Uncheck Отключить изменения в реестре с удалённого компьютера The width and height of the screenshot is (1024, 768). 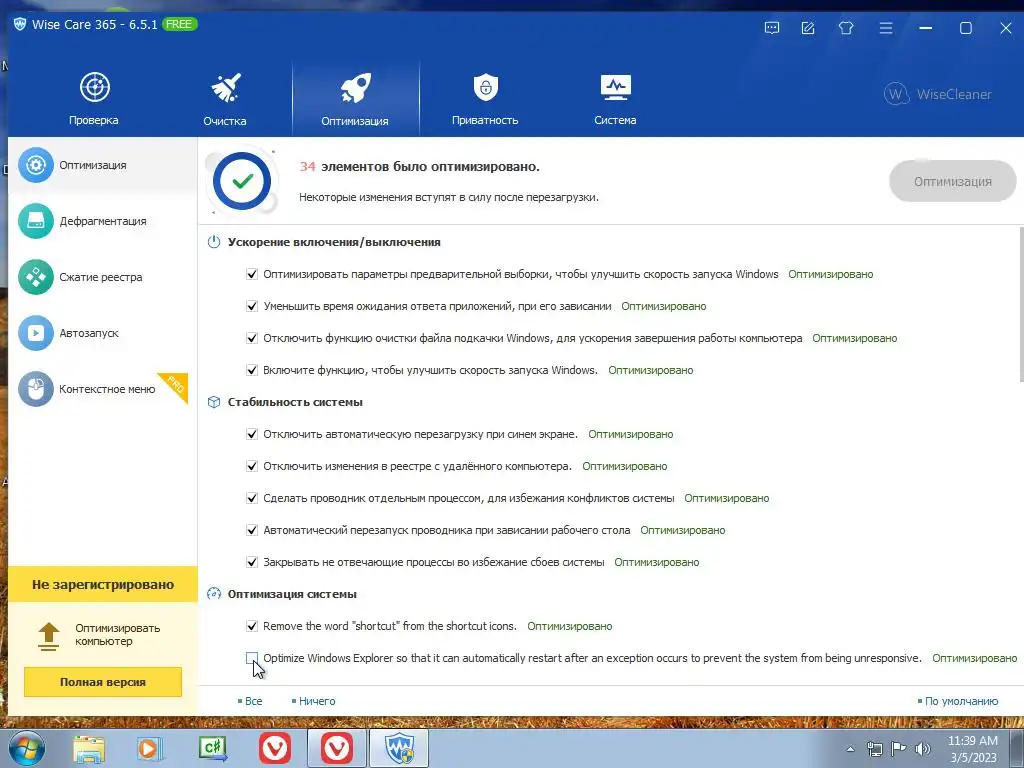coord(252,466)
